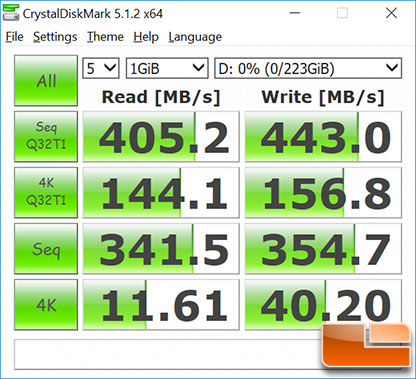The width and height of the screenshot is (416, 379).
Task: Click the 4K write result 40.20
Action: pos(323,305)
